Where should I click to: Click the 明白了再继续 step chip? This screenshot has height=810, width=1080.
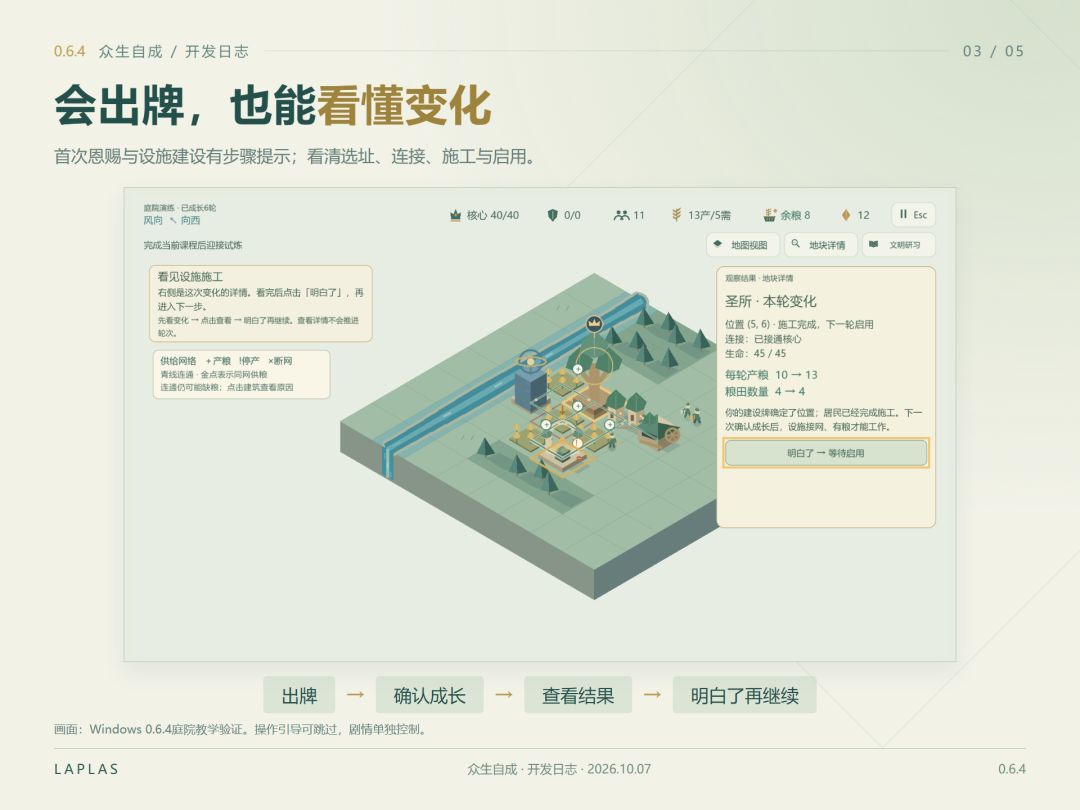[x=745, y=695]
